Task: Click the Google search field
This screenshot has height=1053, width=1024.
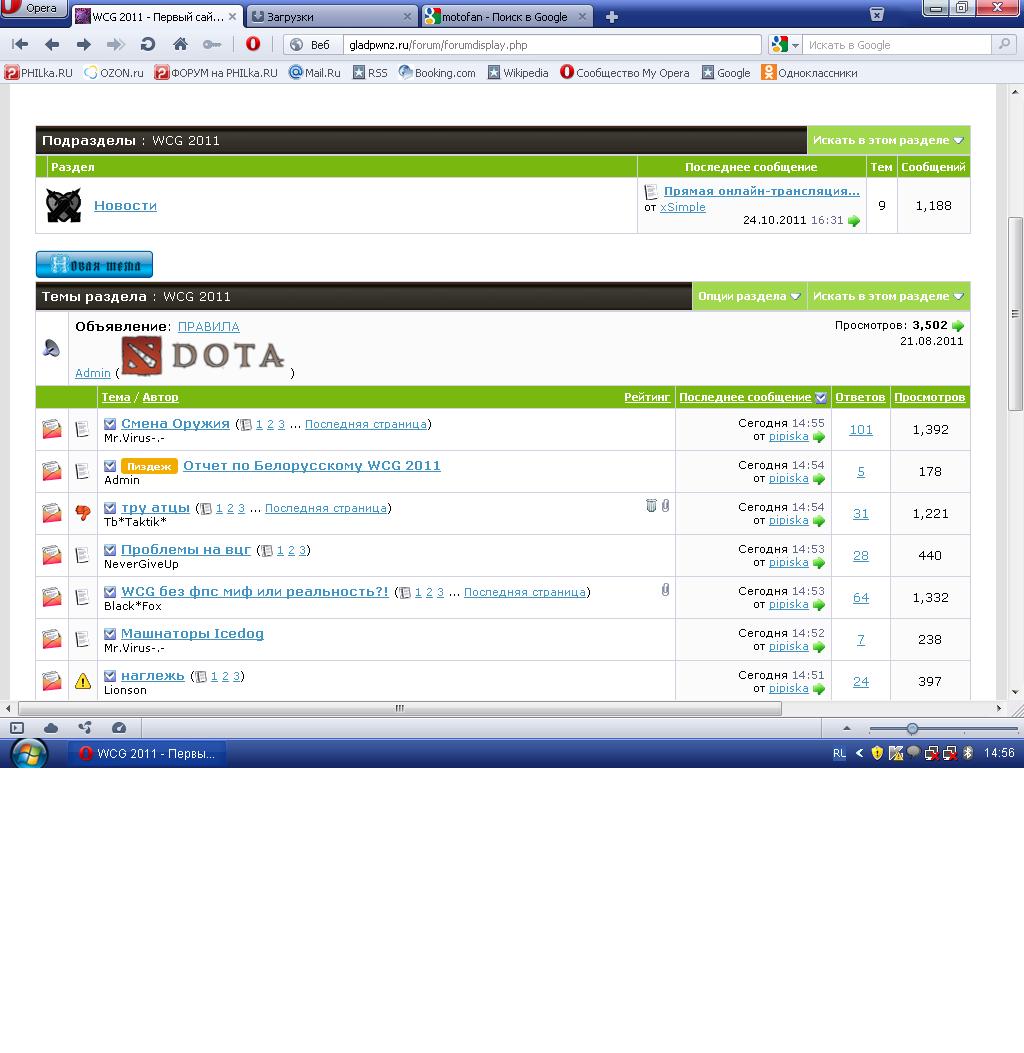Action: tap(896, 45)
